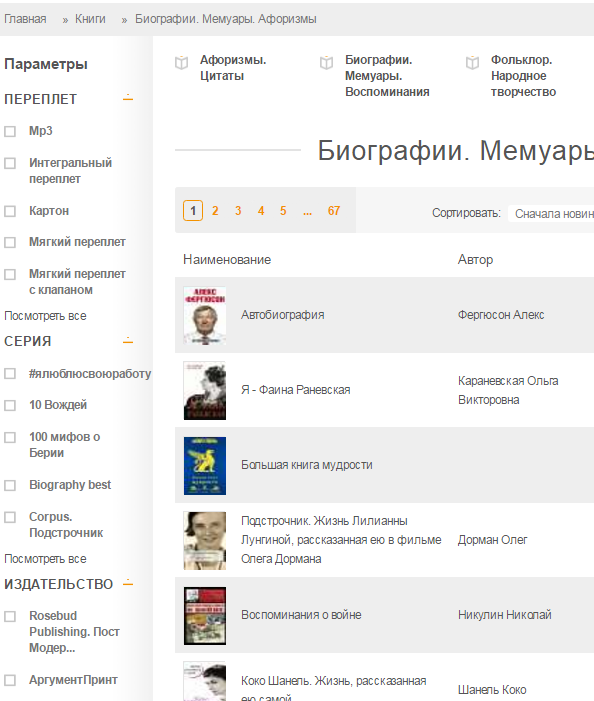Go to page 2 of results

[x=215, y=211]
